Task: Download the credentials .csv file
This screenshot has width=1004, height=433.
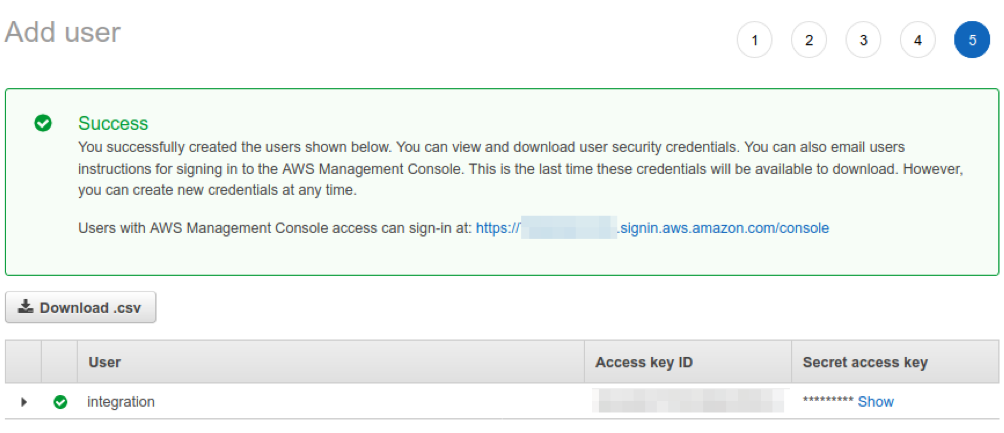Action: tap(81, 307)
